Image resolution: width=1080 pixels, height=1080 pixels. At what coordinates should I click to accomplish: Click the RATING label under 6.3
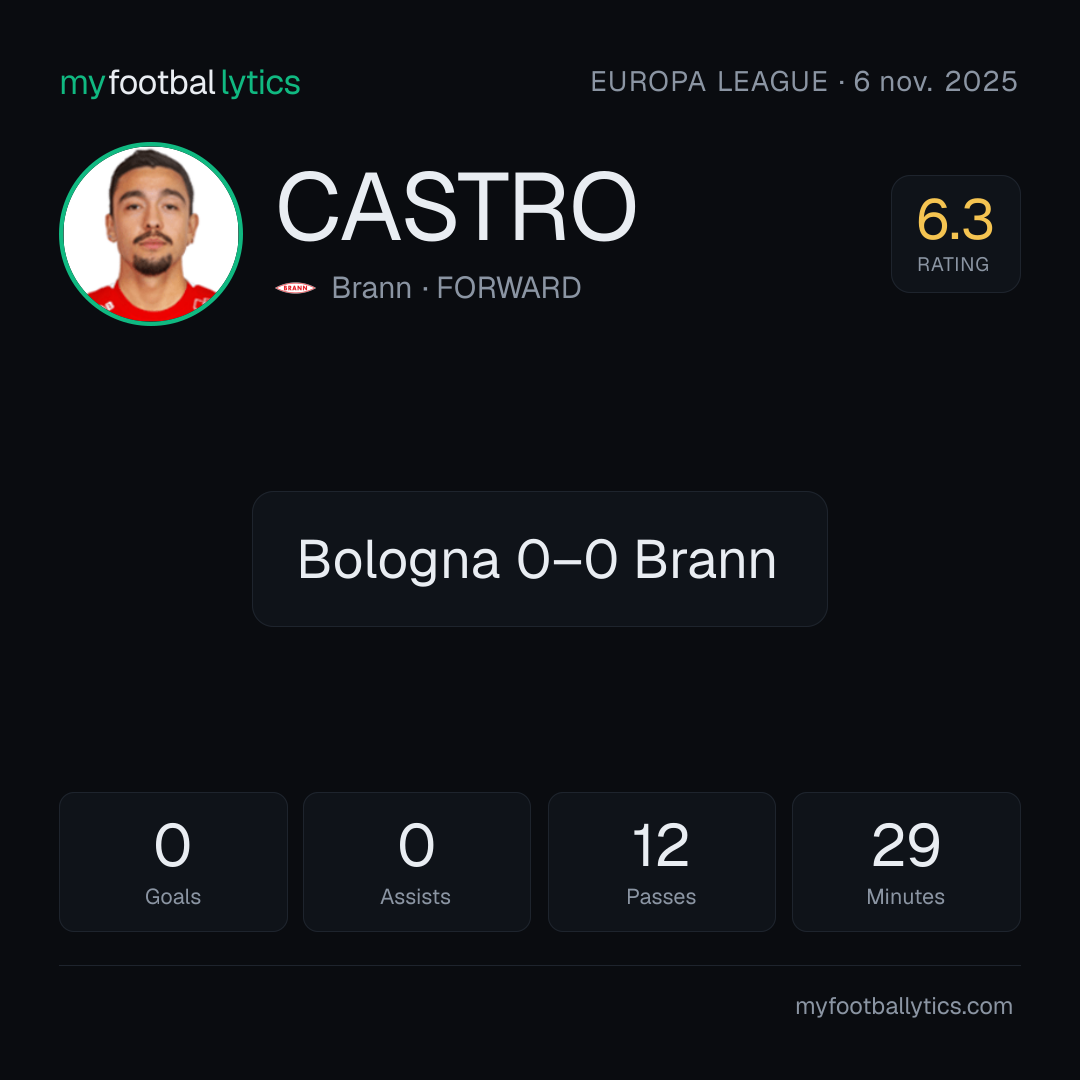pyautogui.click(x=953, y=264)
